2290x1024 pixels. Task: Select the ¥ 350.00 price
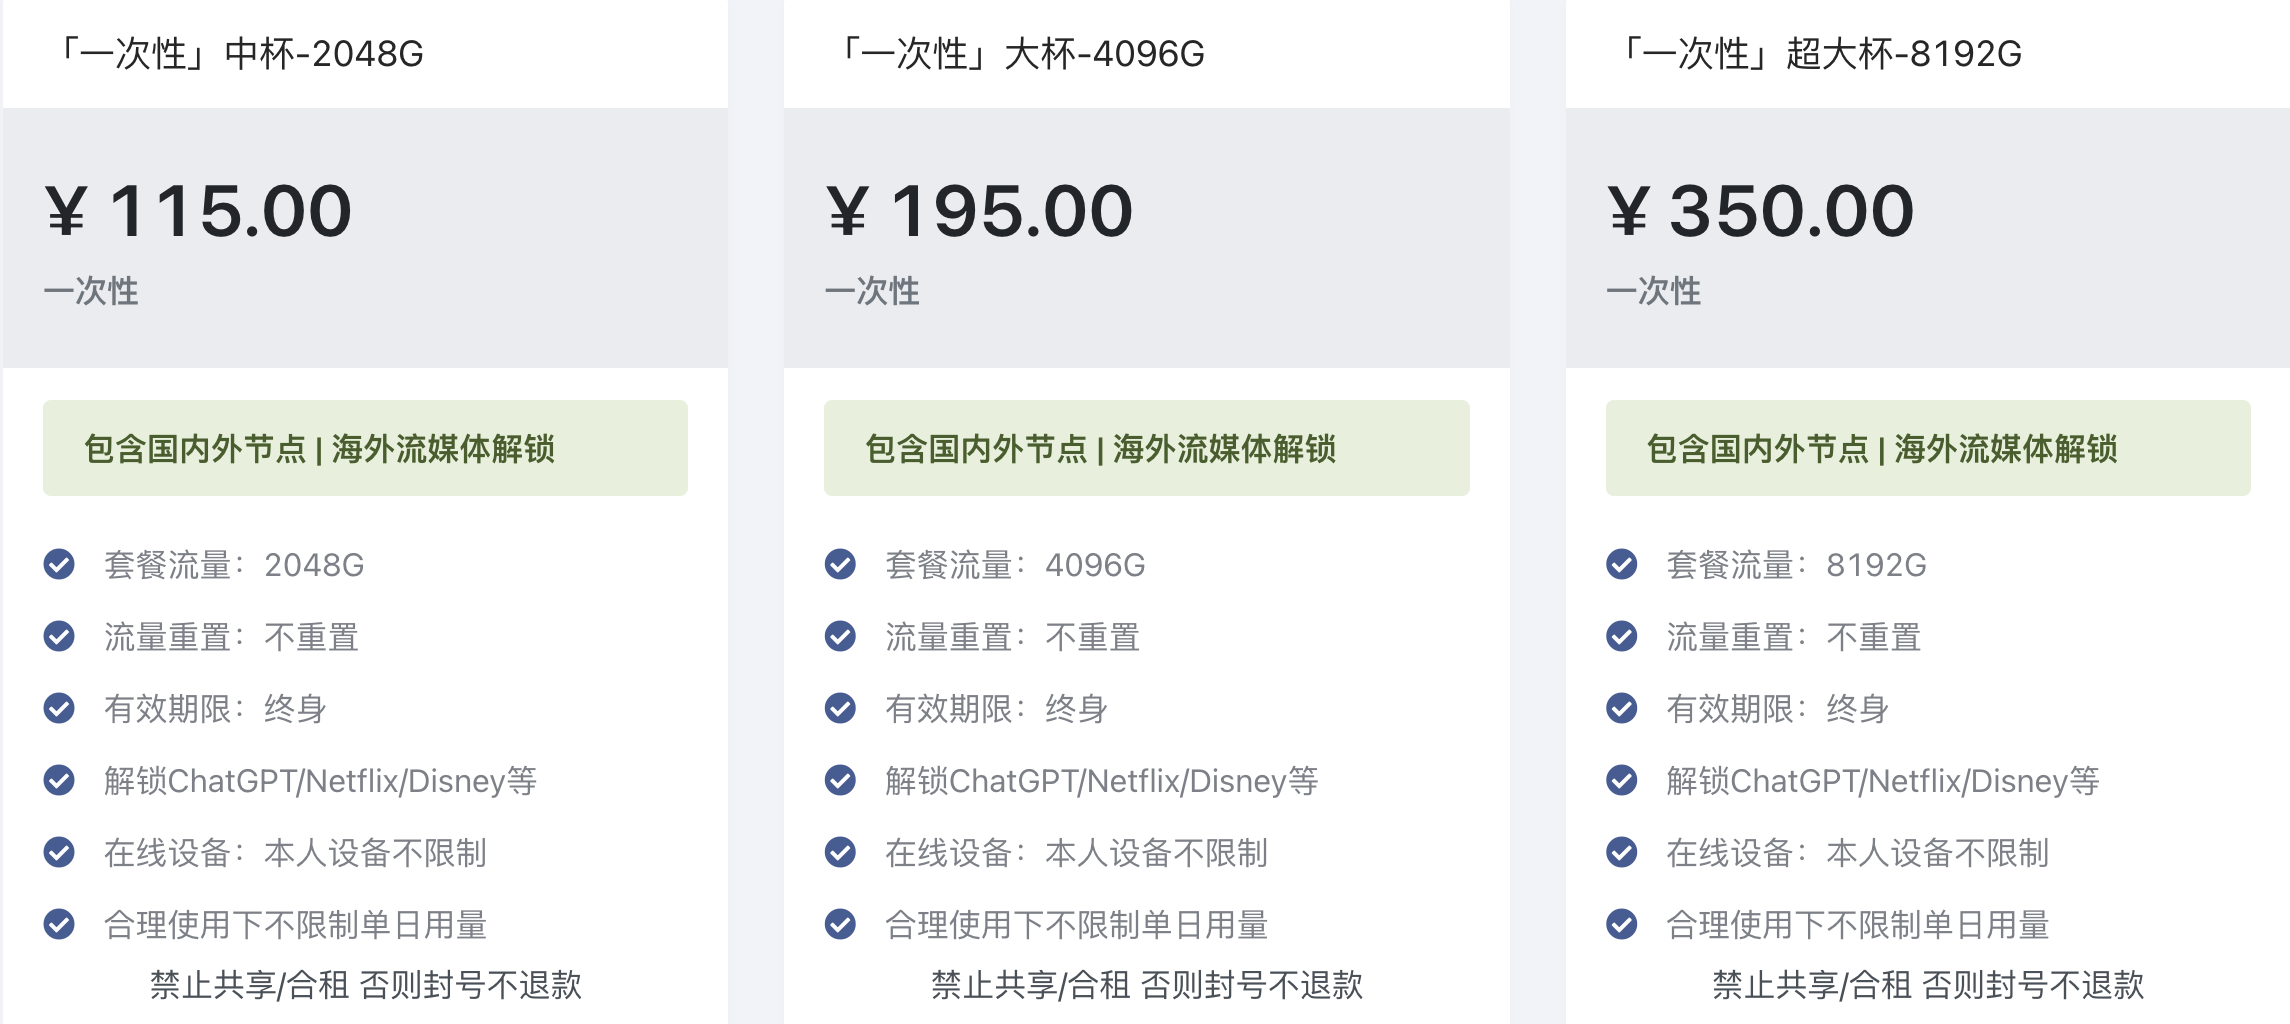[1761, 212]
